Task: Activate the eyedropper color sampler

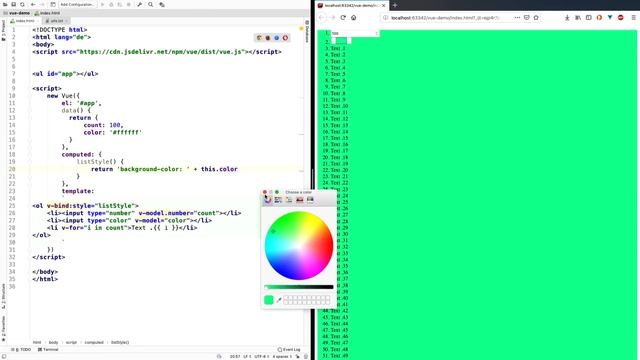Action: (279, 300)
